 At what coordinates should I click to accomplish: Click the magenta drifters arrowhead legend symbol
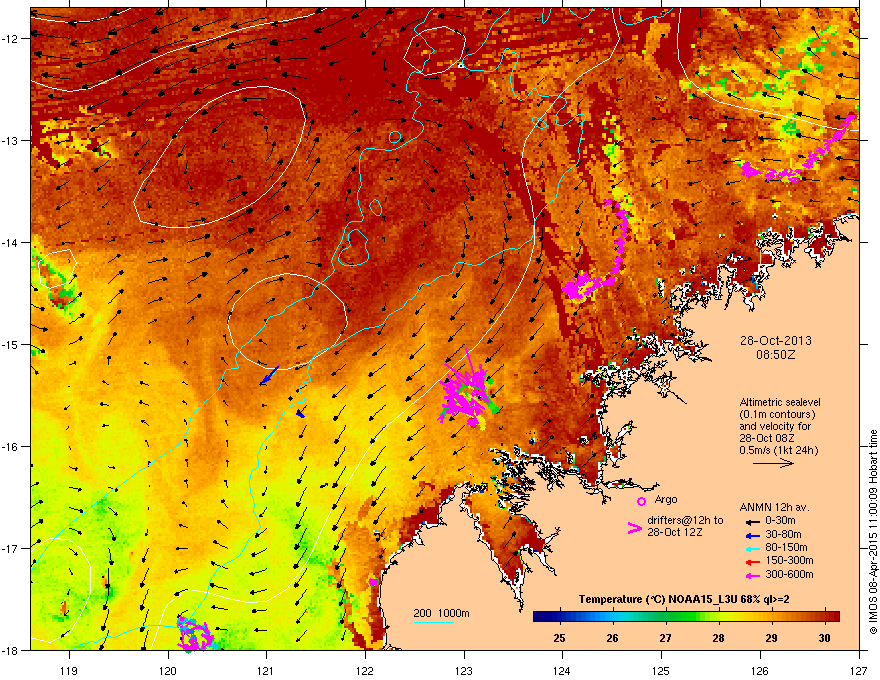[634, 528]
